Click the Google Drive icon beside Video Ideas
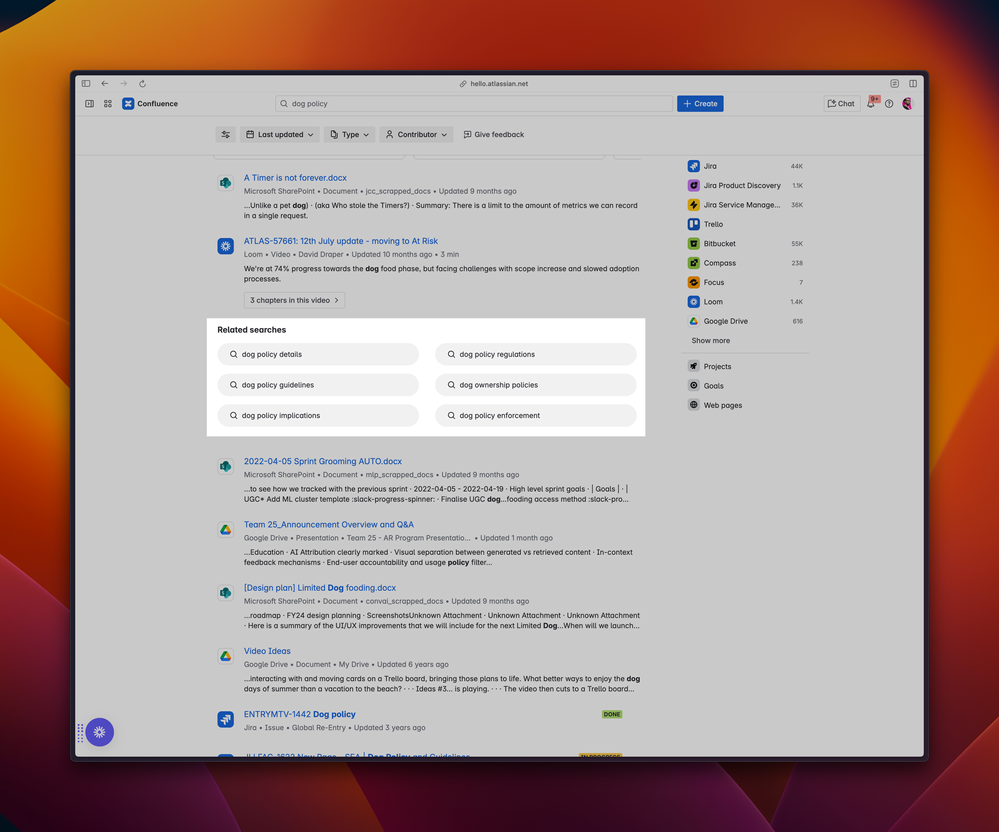Viewport: 999px width, 832px height. pos(226,656)
